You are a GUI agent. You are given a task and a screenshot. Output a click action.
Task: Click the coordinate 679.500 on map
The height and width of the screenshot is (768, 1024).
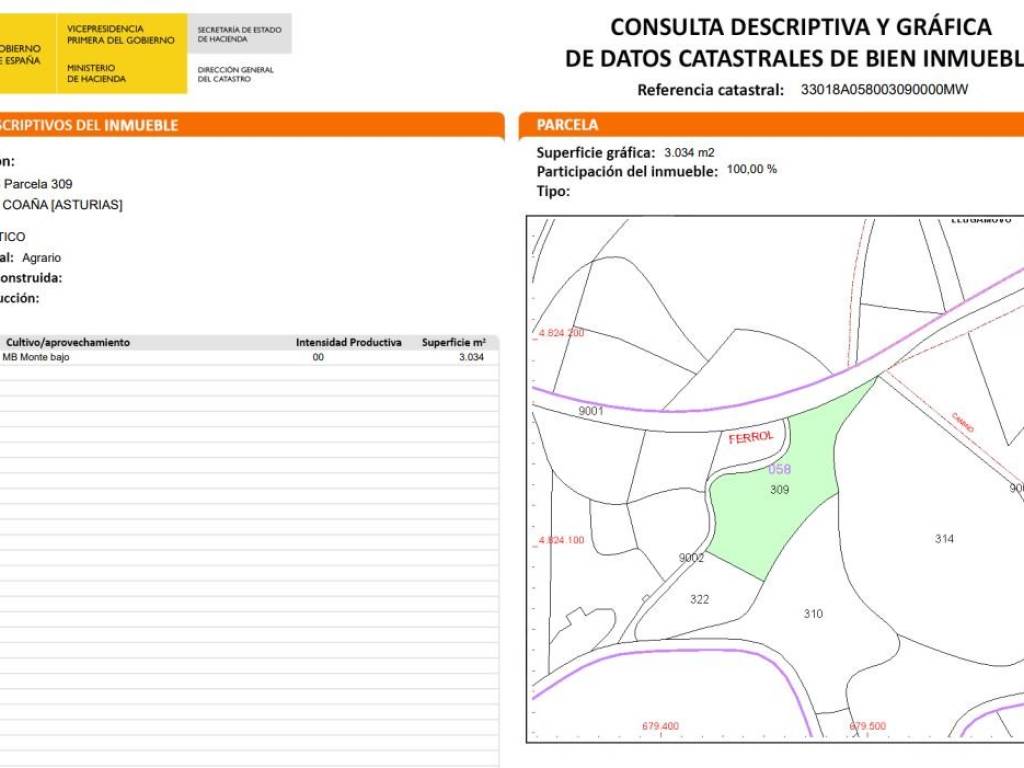(868, 726)
